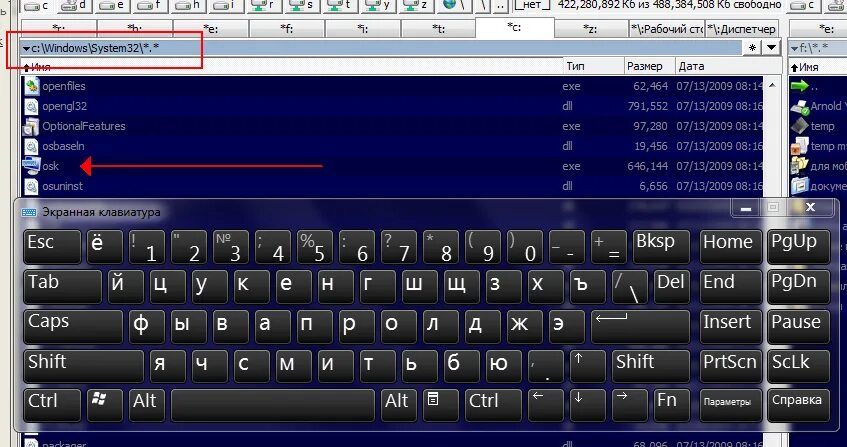Switch to drive h button
This screenshot has width=847, height=447.
[189, 6]
